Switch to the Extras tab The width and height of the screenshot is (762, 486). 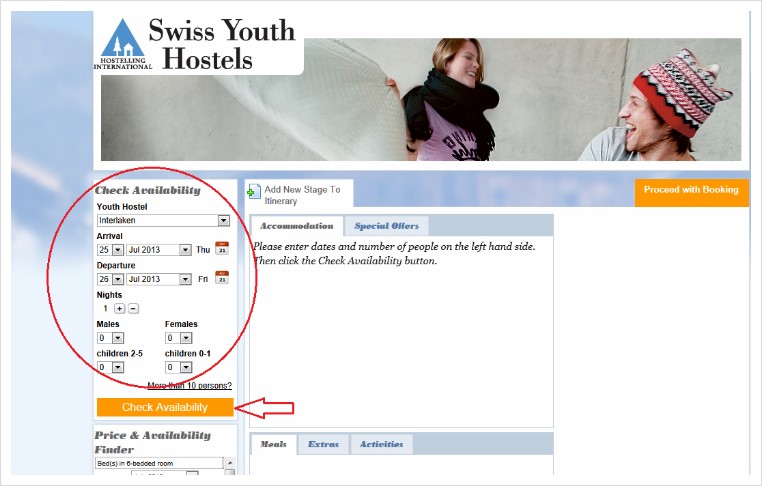point(323,444)
